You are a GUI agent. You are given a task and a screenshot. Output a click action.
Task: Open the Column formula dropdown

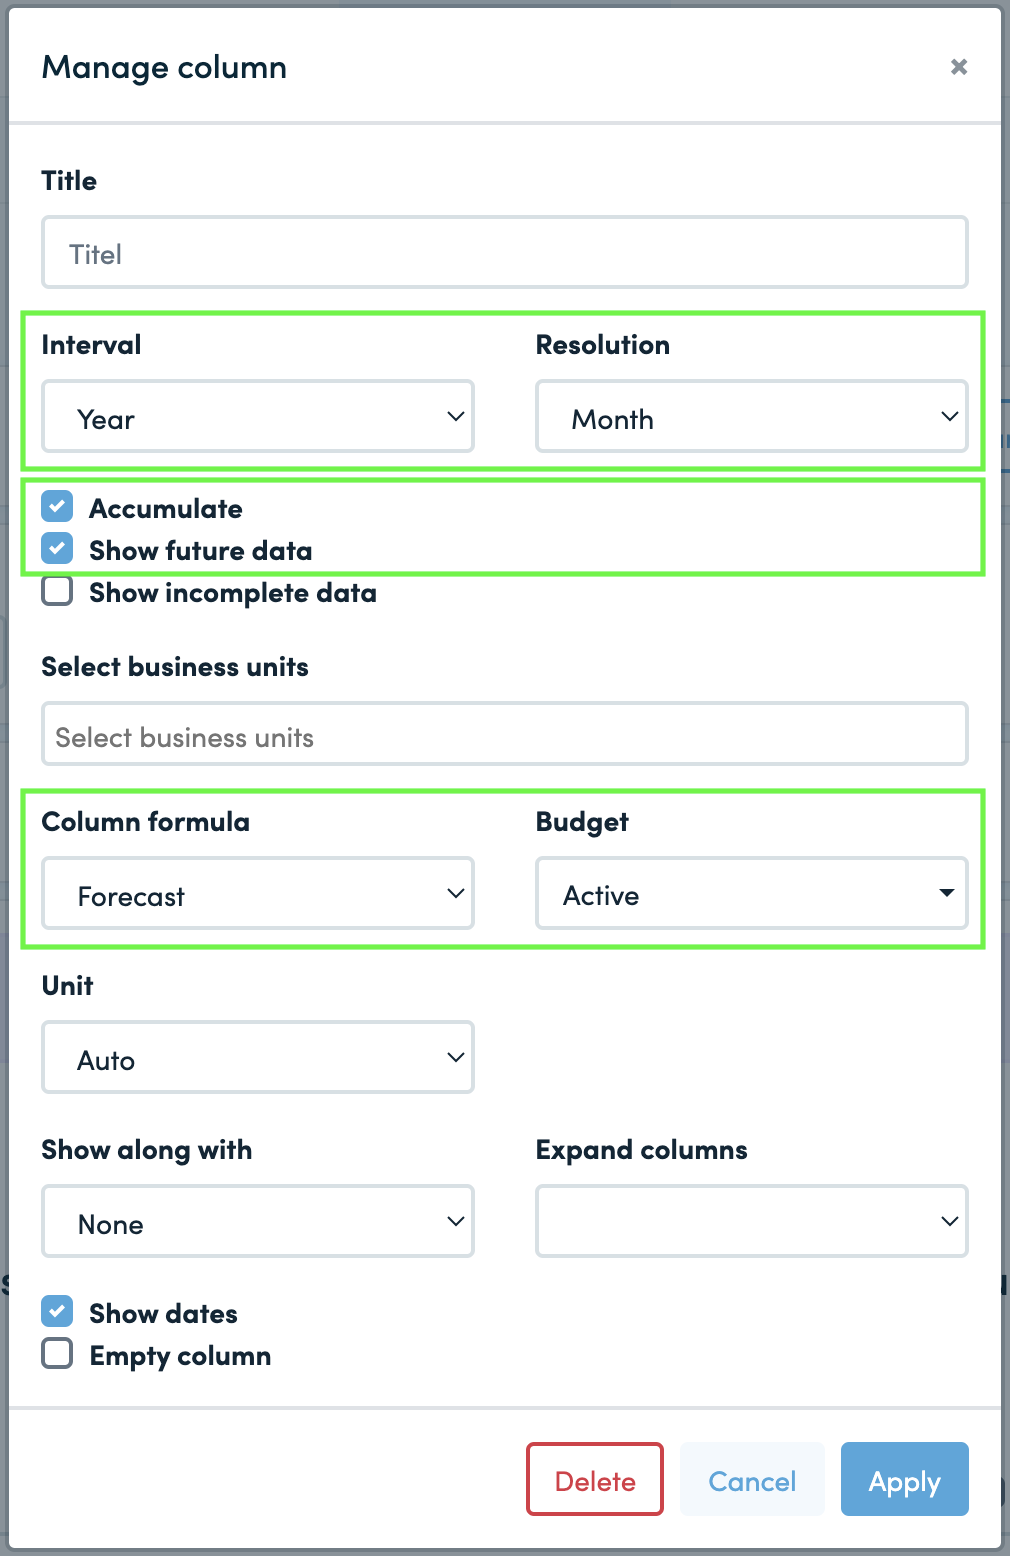[x=258, y=894]
